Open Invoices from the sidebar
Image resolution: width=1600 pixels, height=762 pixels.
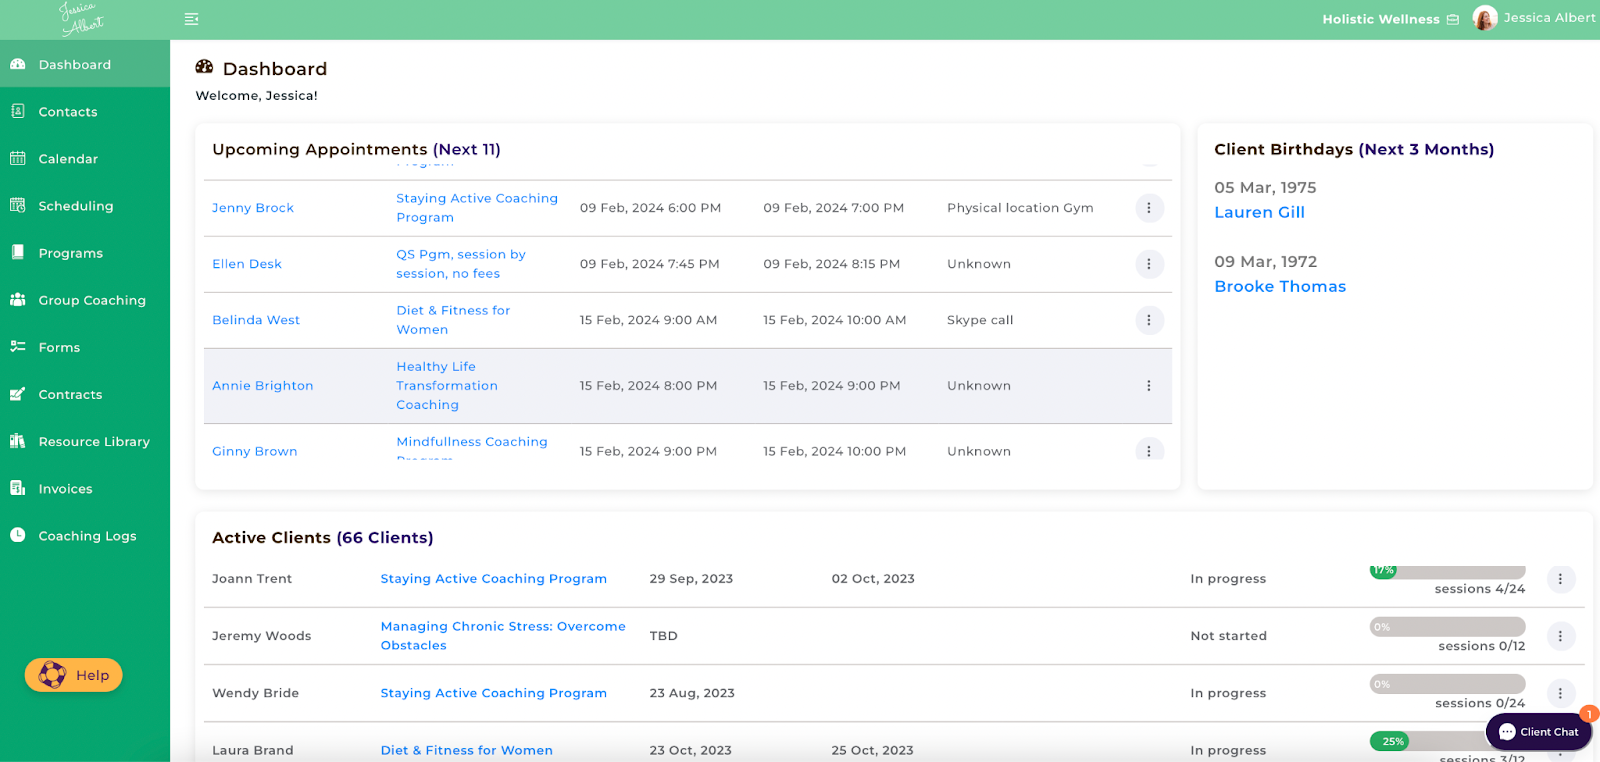pyautogui.click(x=85, y=487)
